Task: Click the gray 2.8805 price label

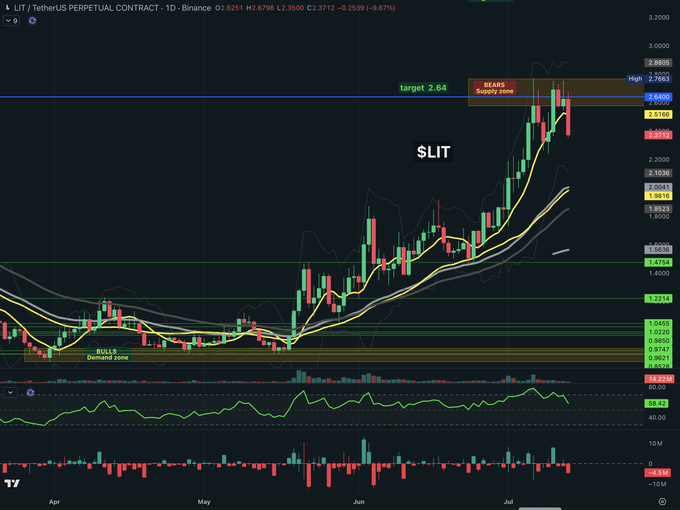Action: coord(658,62)
